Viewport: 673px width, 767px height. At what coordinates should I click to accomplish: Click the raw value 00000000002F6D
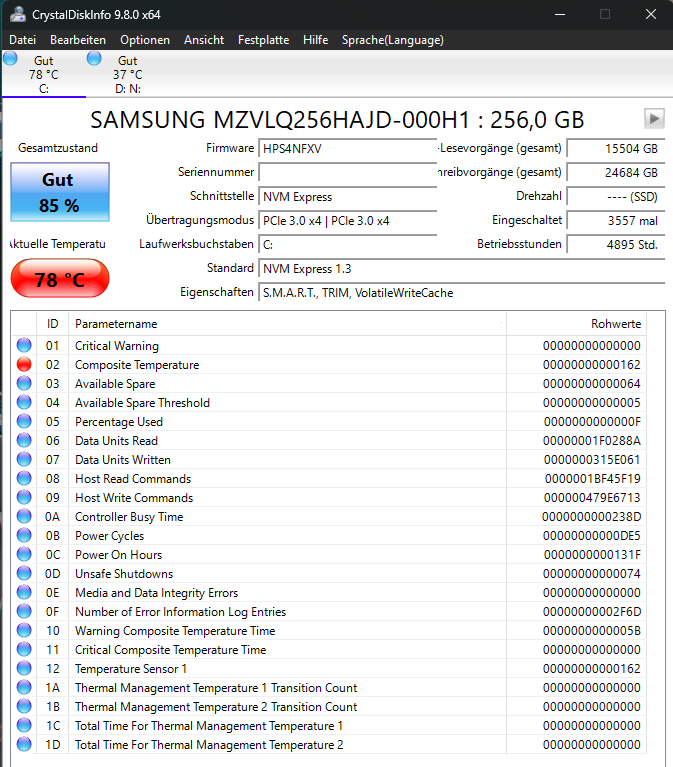pos(592,611)
